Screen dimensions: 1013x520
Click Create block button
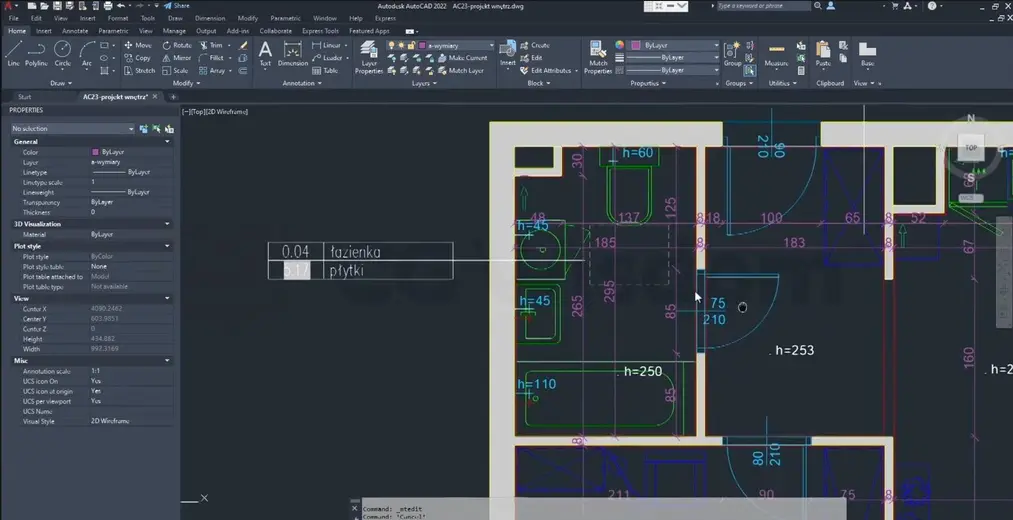[535, 45]
